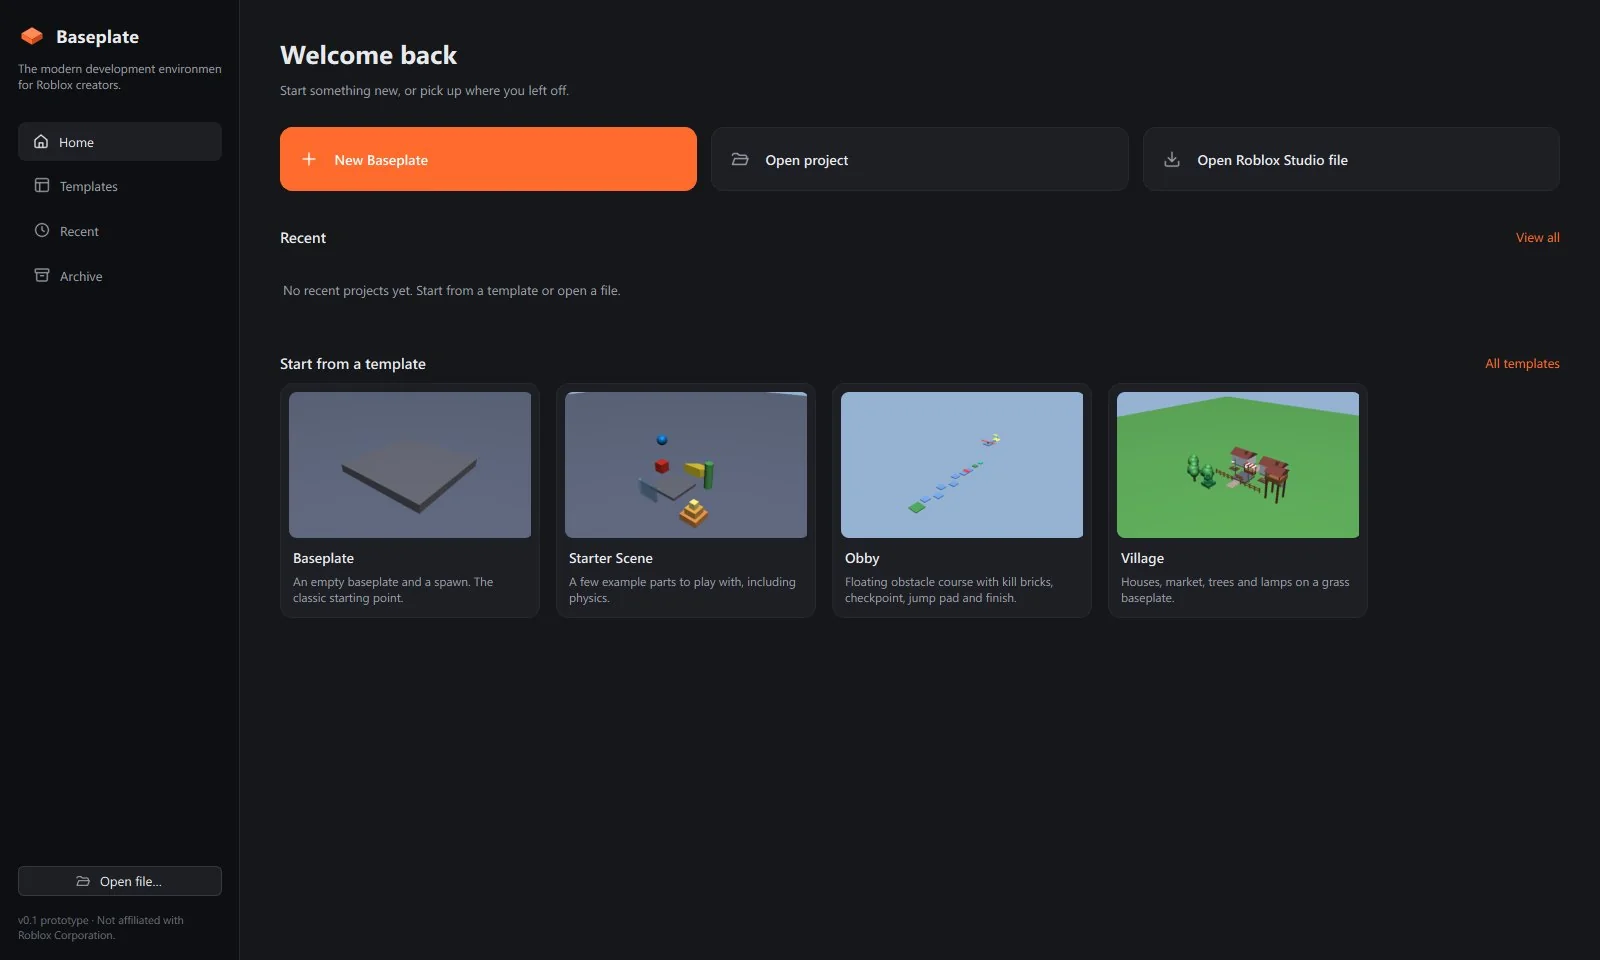Click the Baseplate app name text in sidebar

(97, 37)
